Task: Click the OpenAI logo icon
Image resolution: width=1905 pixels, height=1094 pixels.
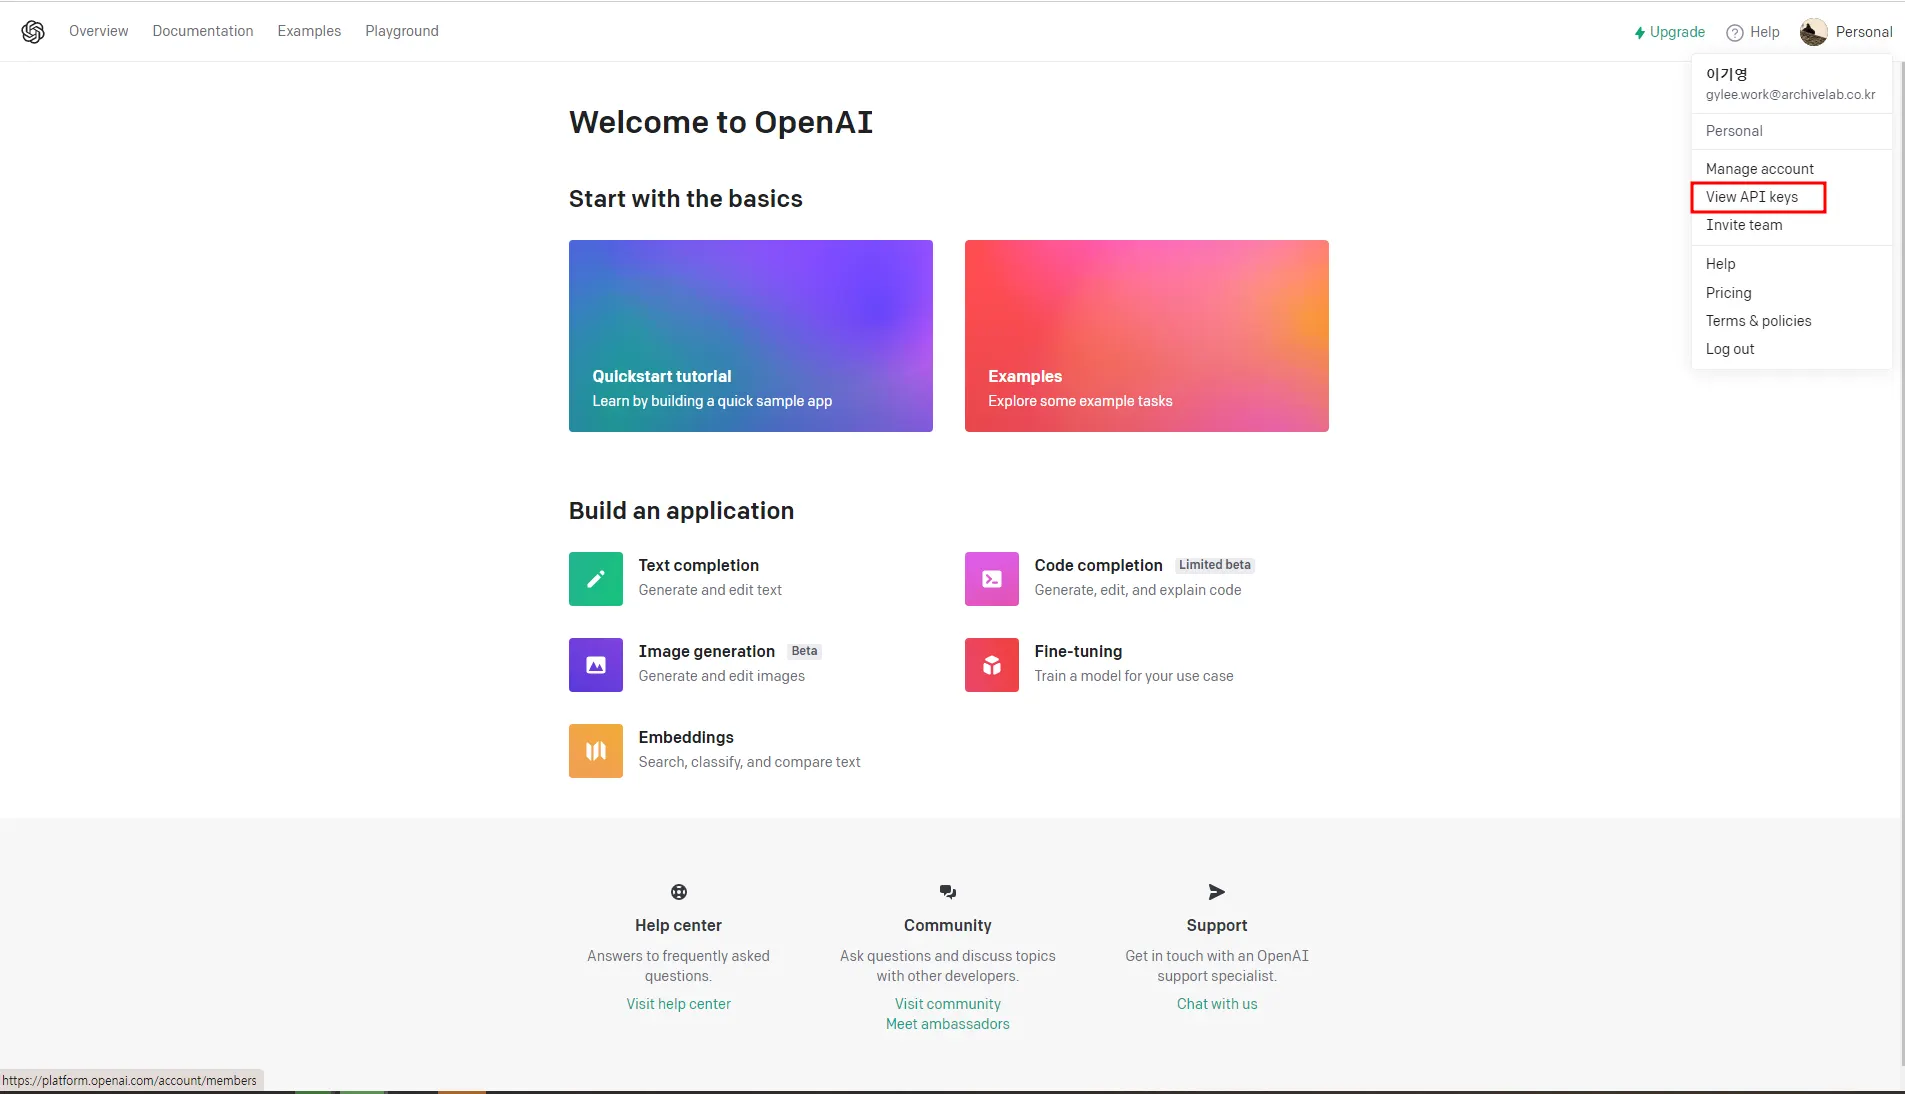Action: [x=33, y=32]
